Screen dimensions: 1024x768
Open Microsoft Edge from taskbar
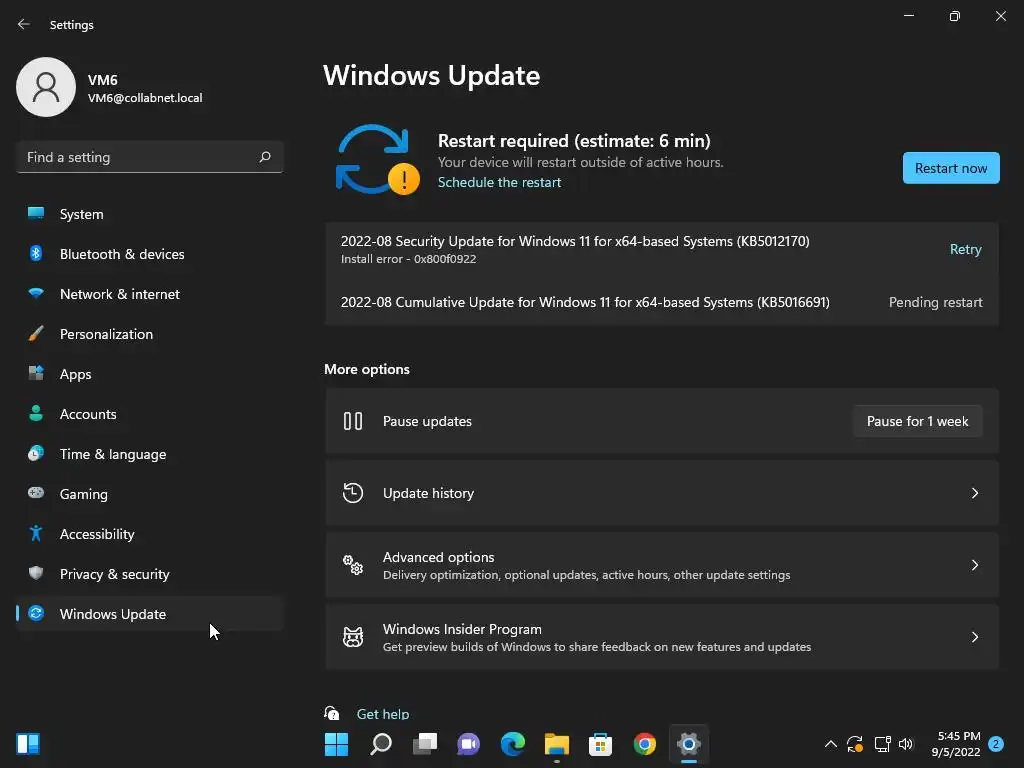(513, 744)
